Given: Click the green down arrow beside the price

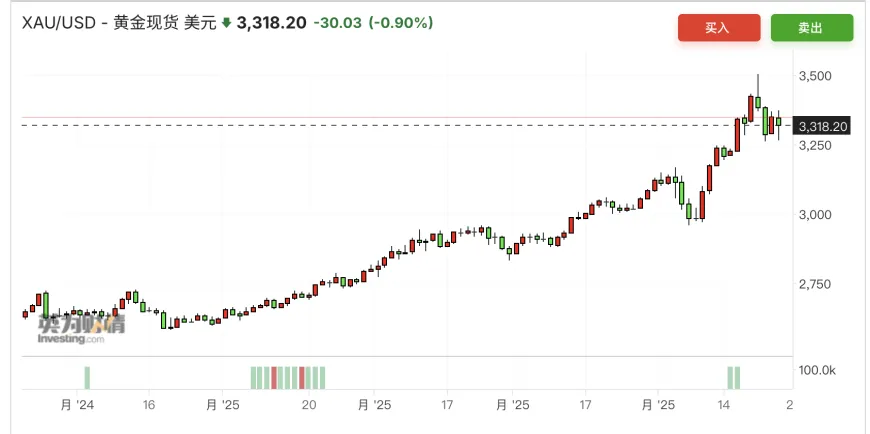Looking at the screenshot, I should tap(226, 23).
